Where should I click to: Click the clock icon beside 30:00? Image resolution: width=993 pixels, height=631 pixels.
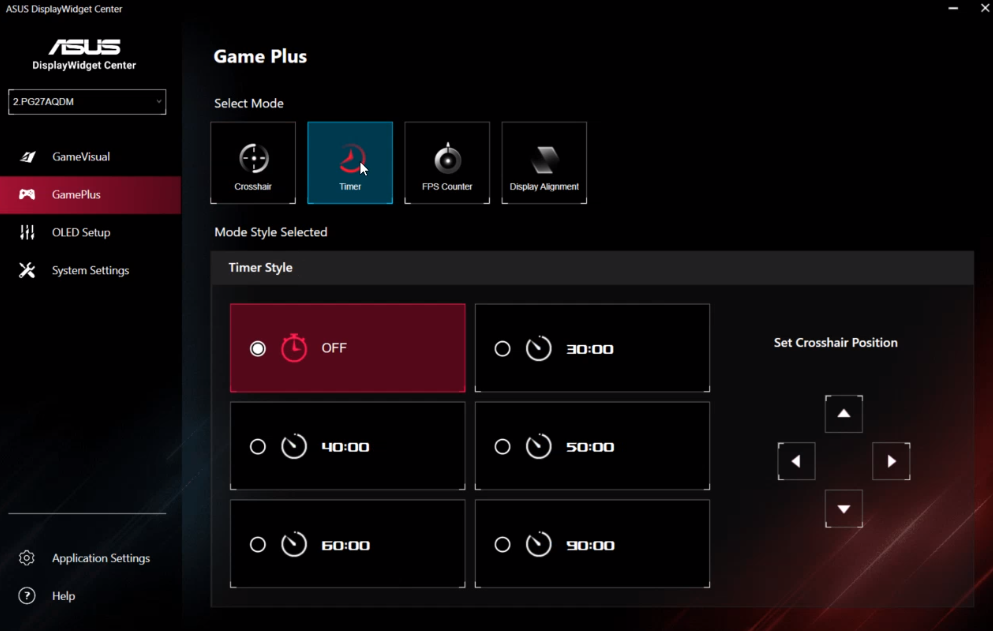point(538,348)
